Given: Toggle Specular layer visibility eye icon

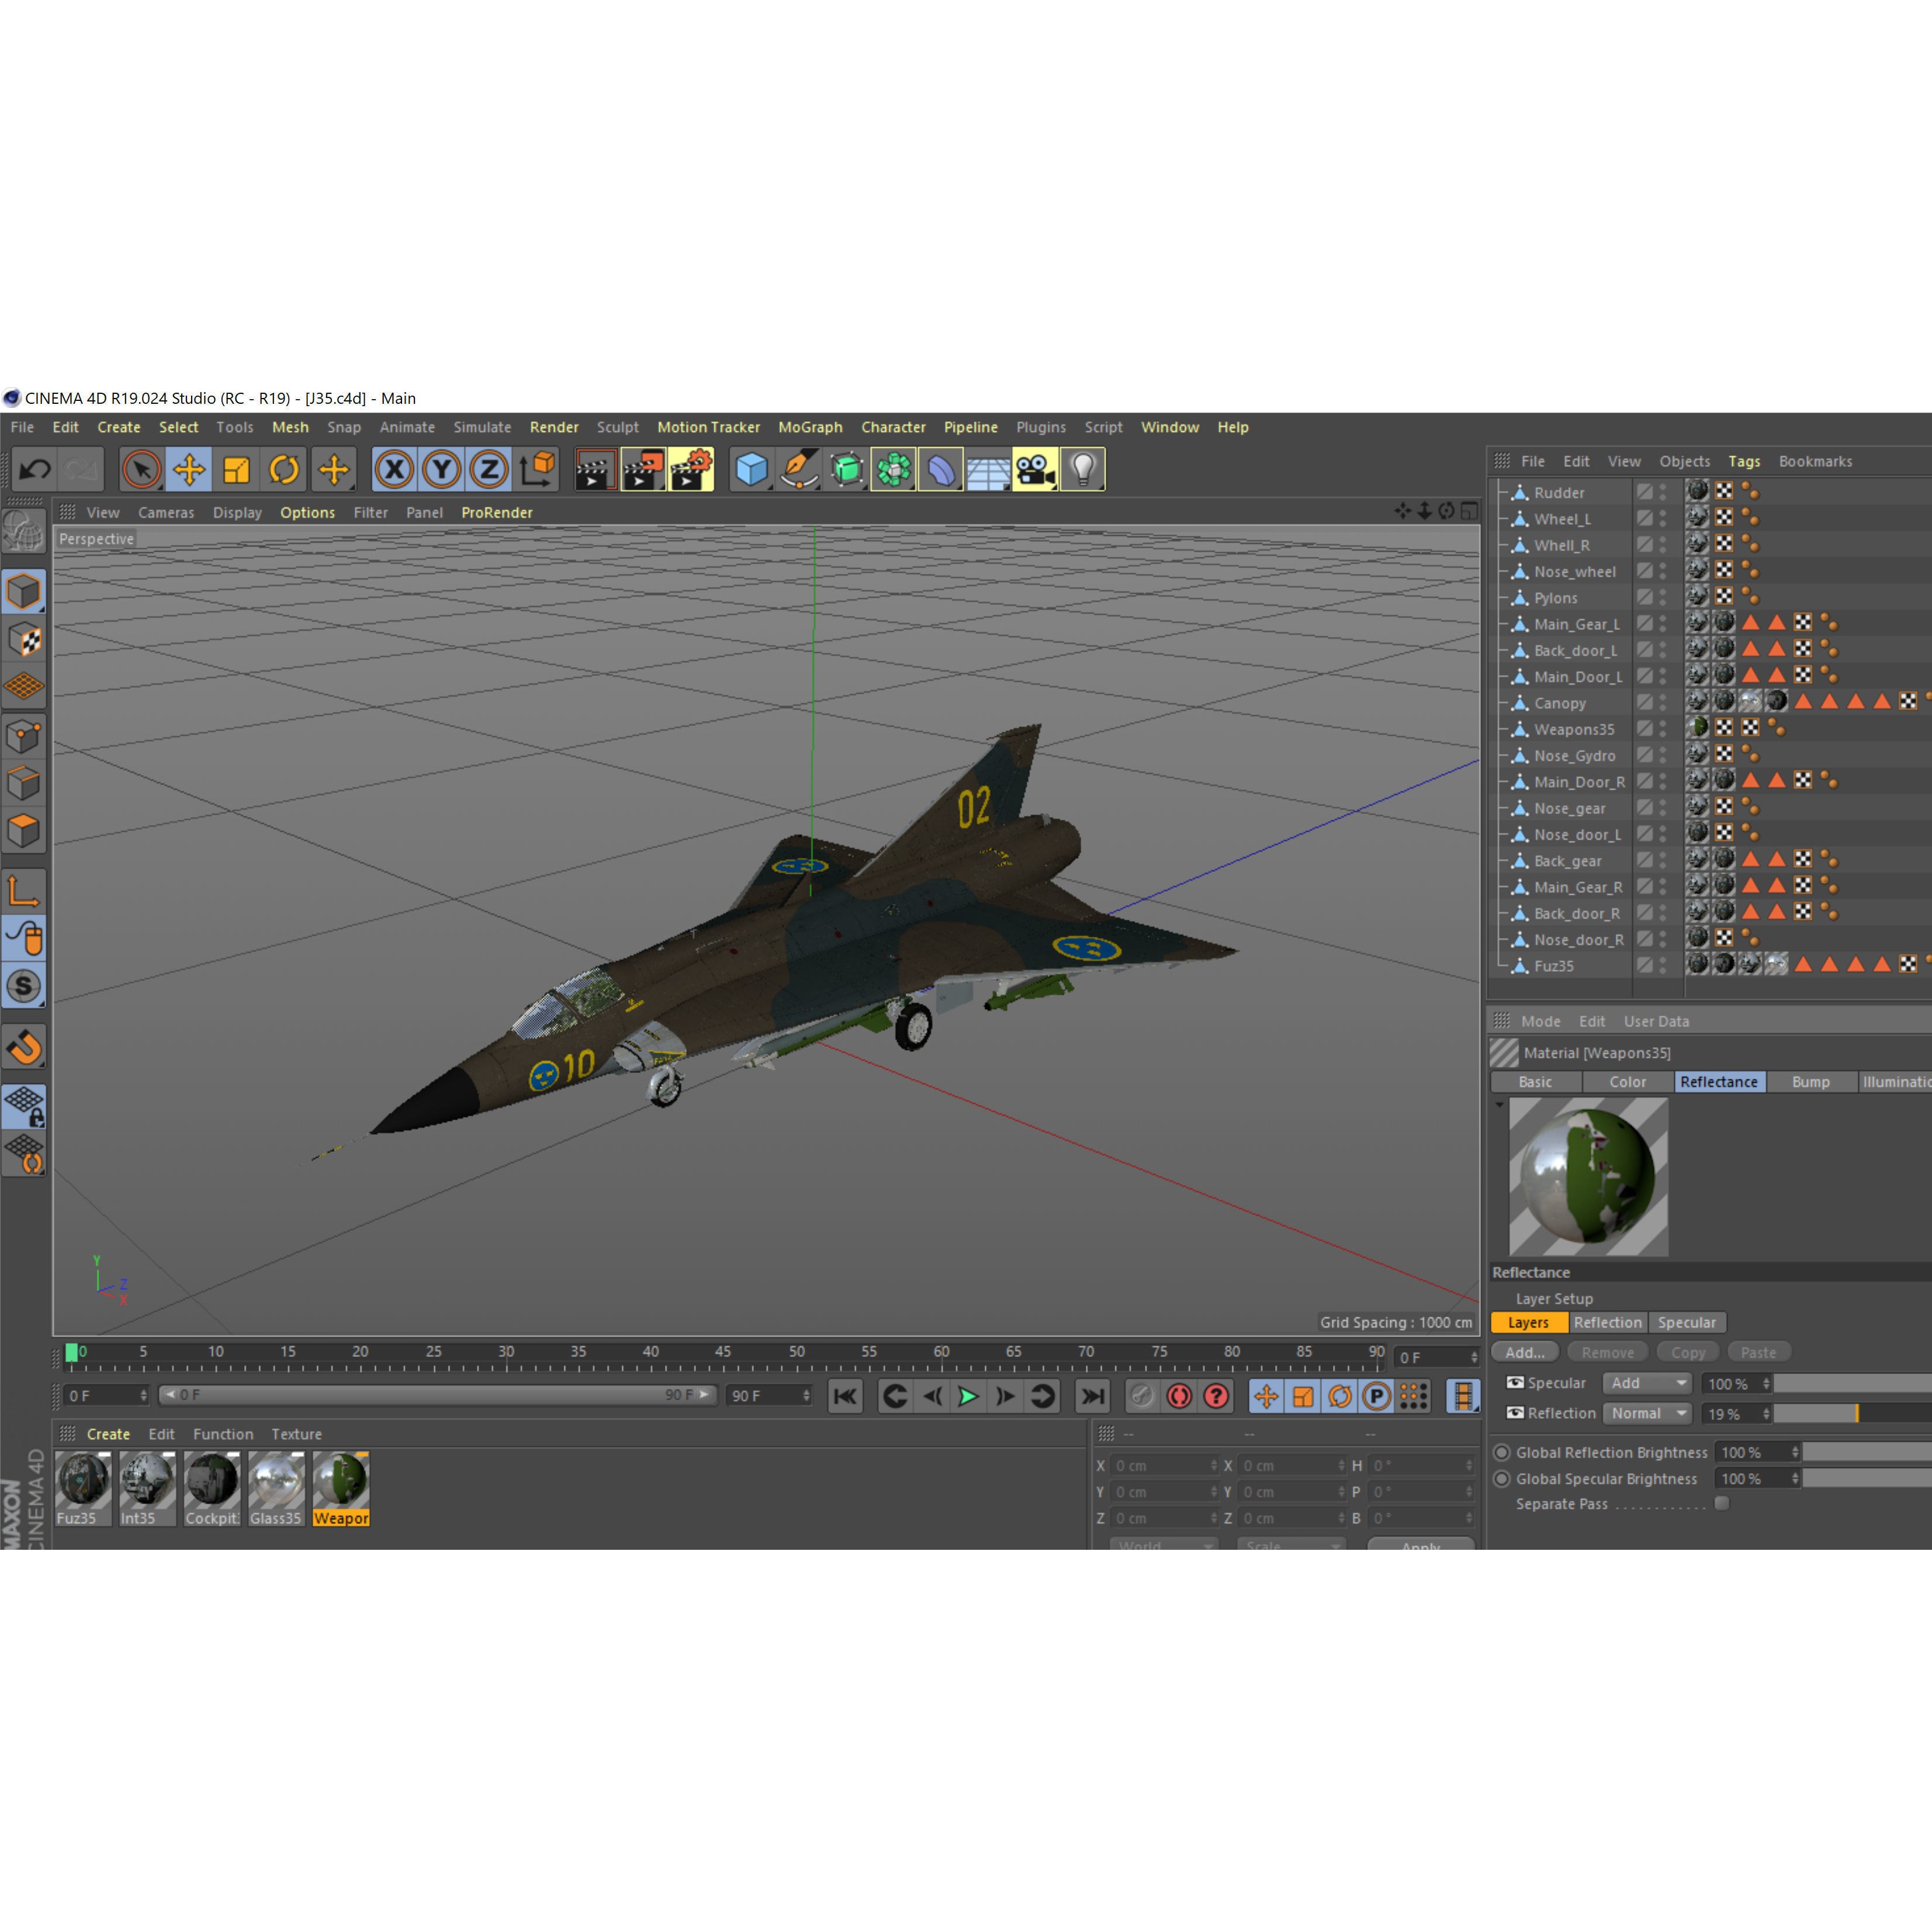Looking at the screenshot, I should (1516, 1383).
